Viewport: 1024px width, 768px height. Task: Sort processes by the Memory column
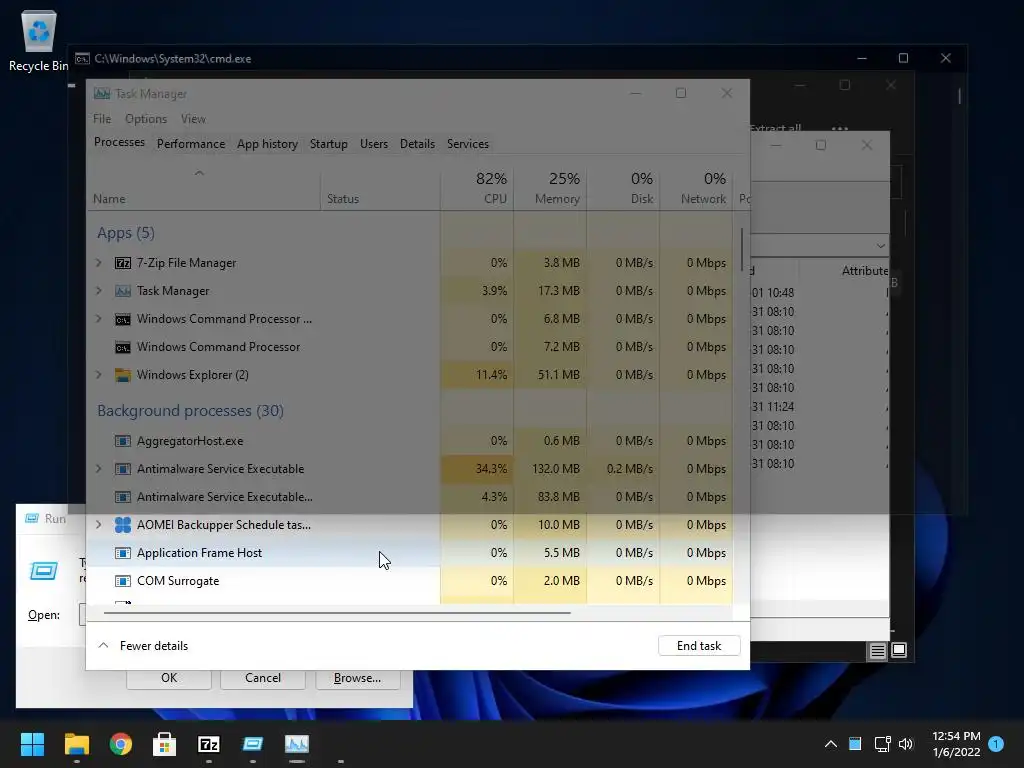point(551,188)
